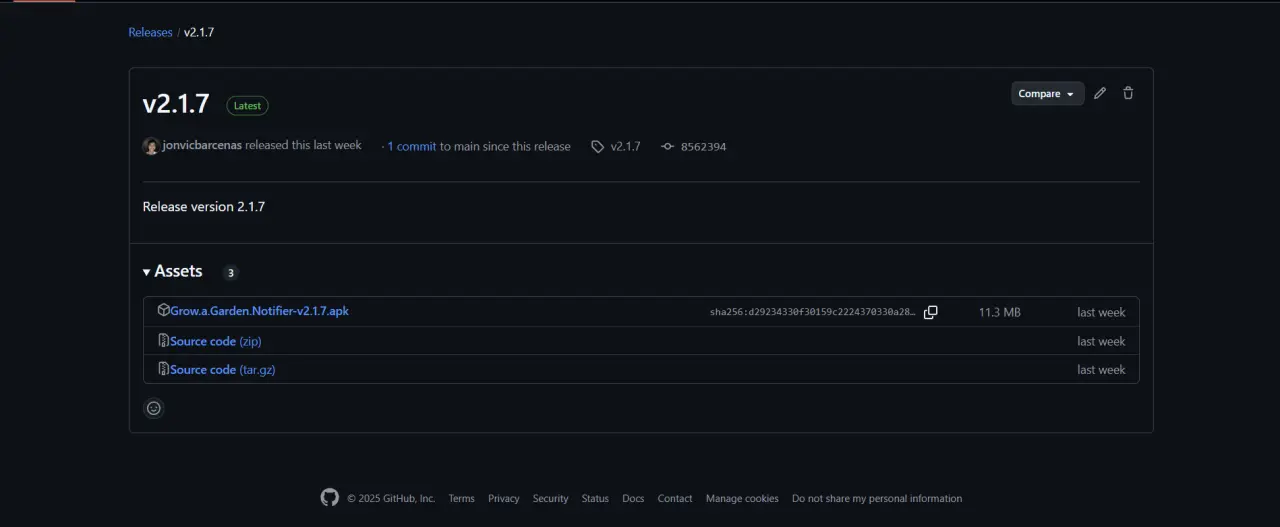1280x527 pixels.
Task: Click the v2.1.7 release heading
Action: (x=176, y=104)
